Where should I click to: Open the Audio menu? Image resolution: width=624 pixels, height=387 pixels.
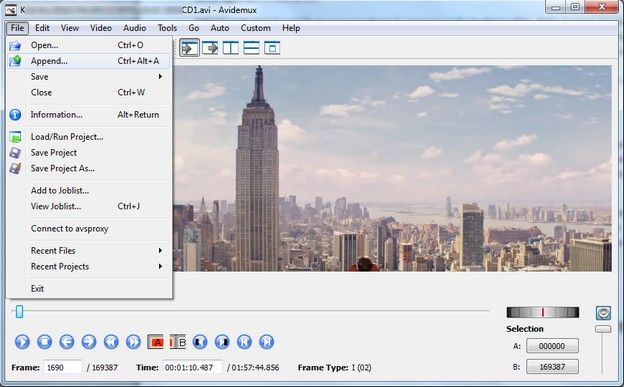click(135, 28)
